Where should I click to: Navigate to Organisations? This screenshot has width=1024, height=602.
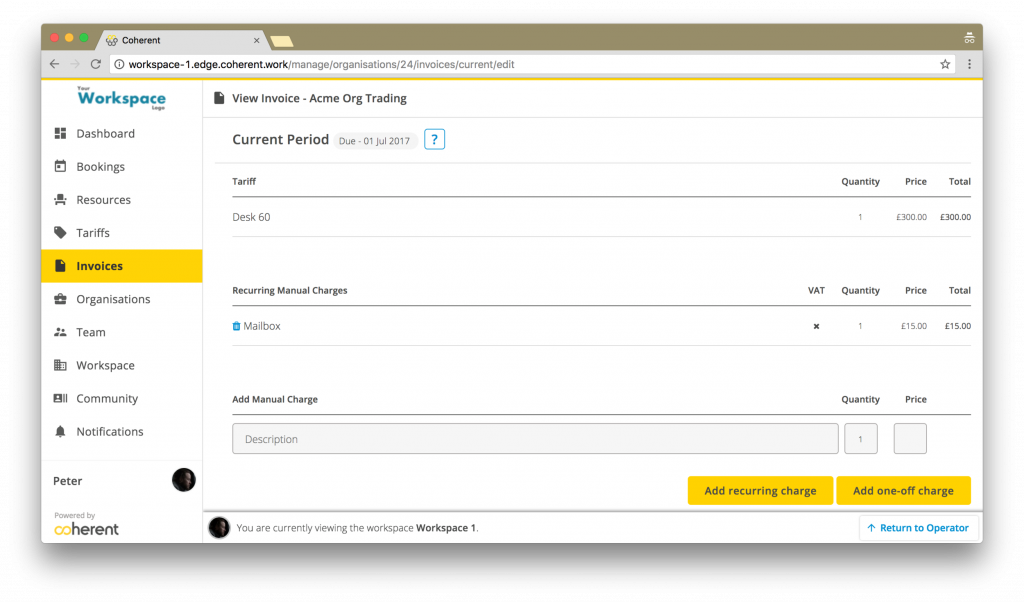coord(121,299)
